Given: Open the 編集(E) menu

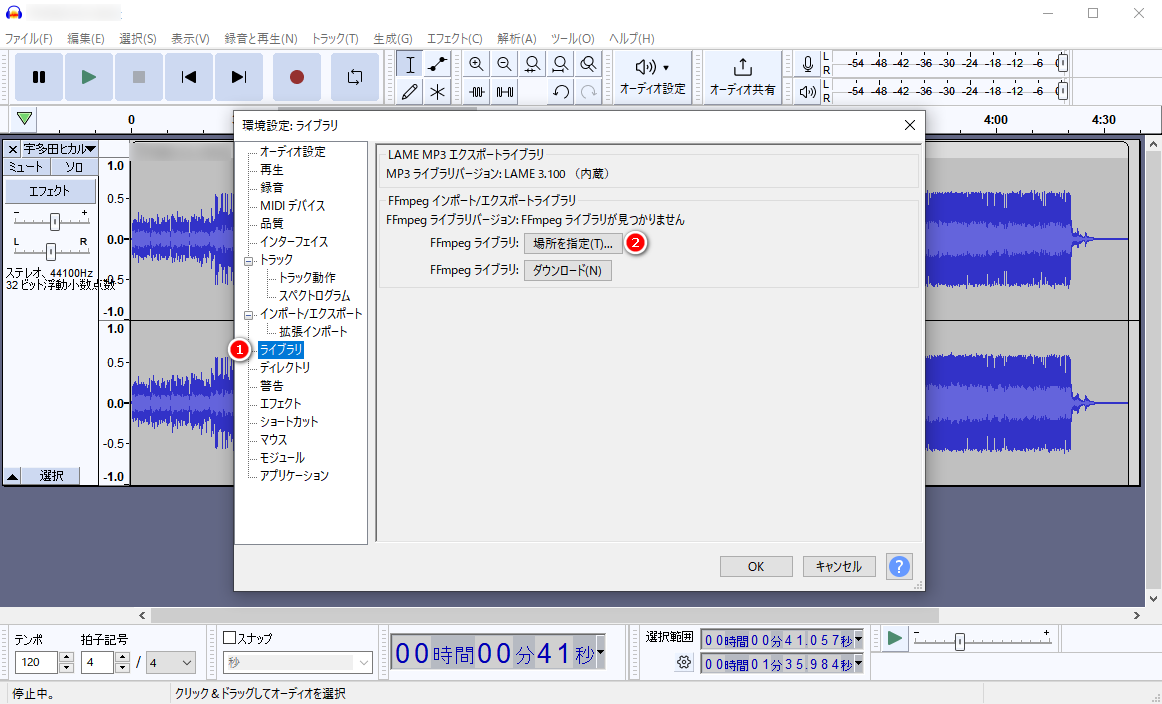Looking at the screenshot, I should [x=86, y=39].
